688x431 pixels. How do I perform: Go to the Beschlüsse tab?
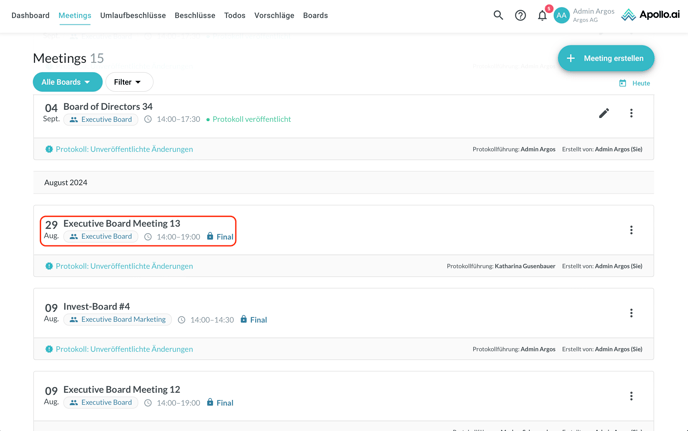coord(195,16)
